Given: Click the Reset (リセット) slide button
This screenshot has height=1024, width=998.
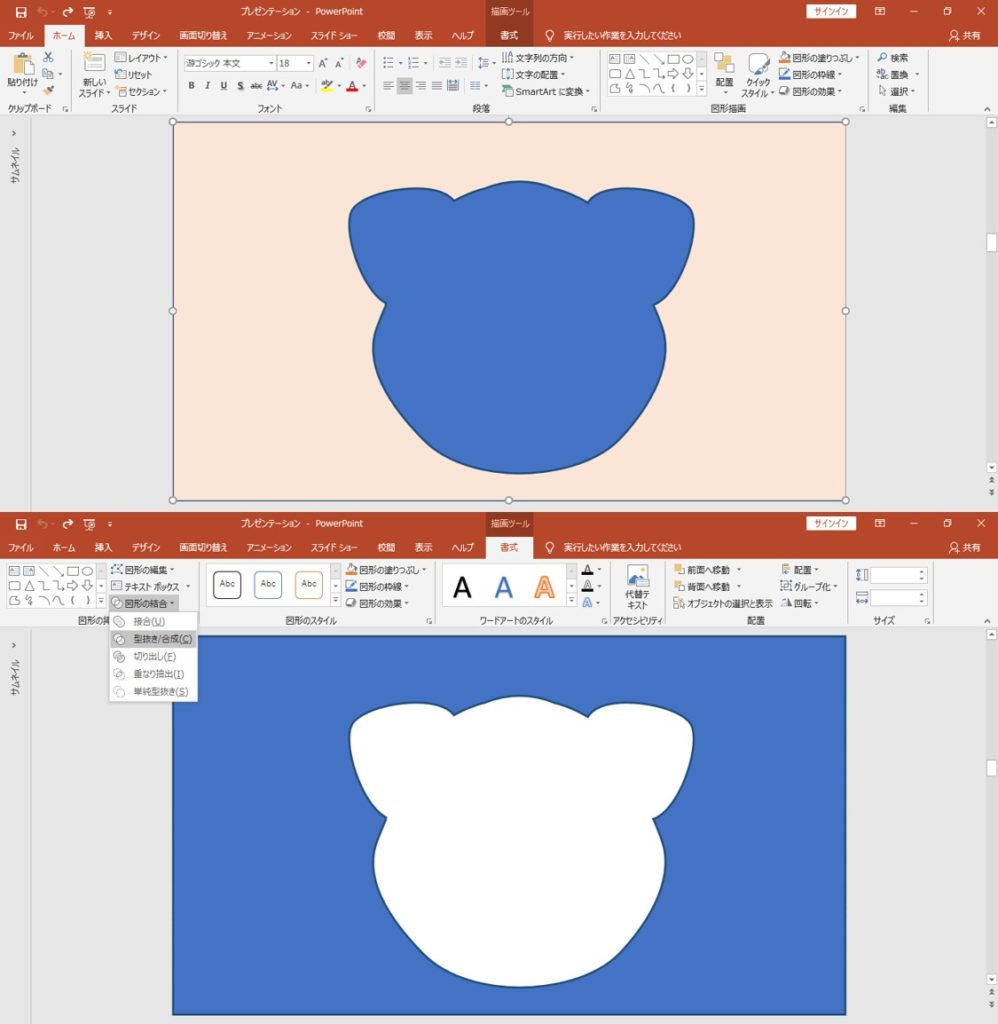Looking at the screenshot, I should coord(134,75).
